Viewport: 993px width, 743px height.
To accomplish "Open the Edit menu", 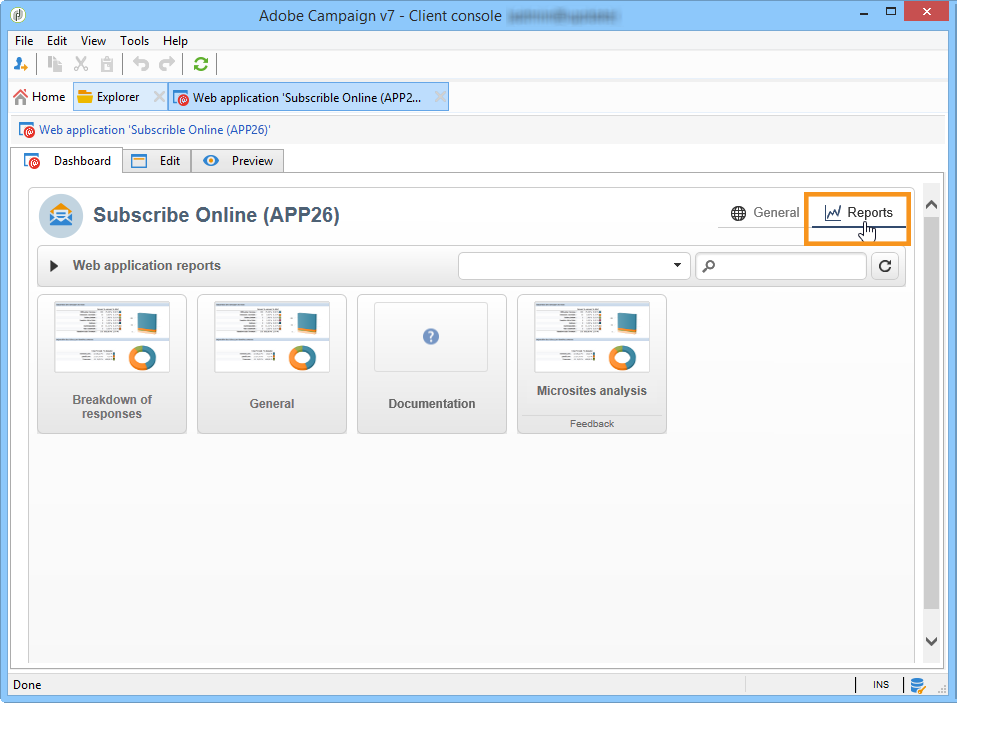I will click(x=56, y=41).
